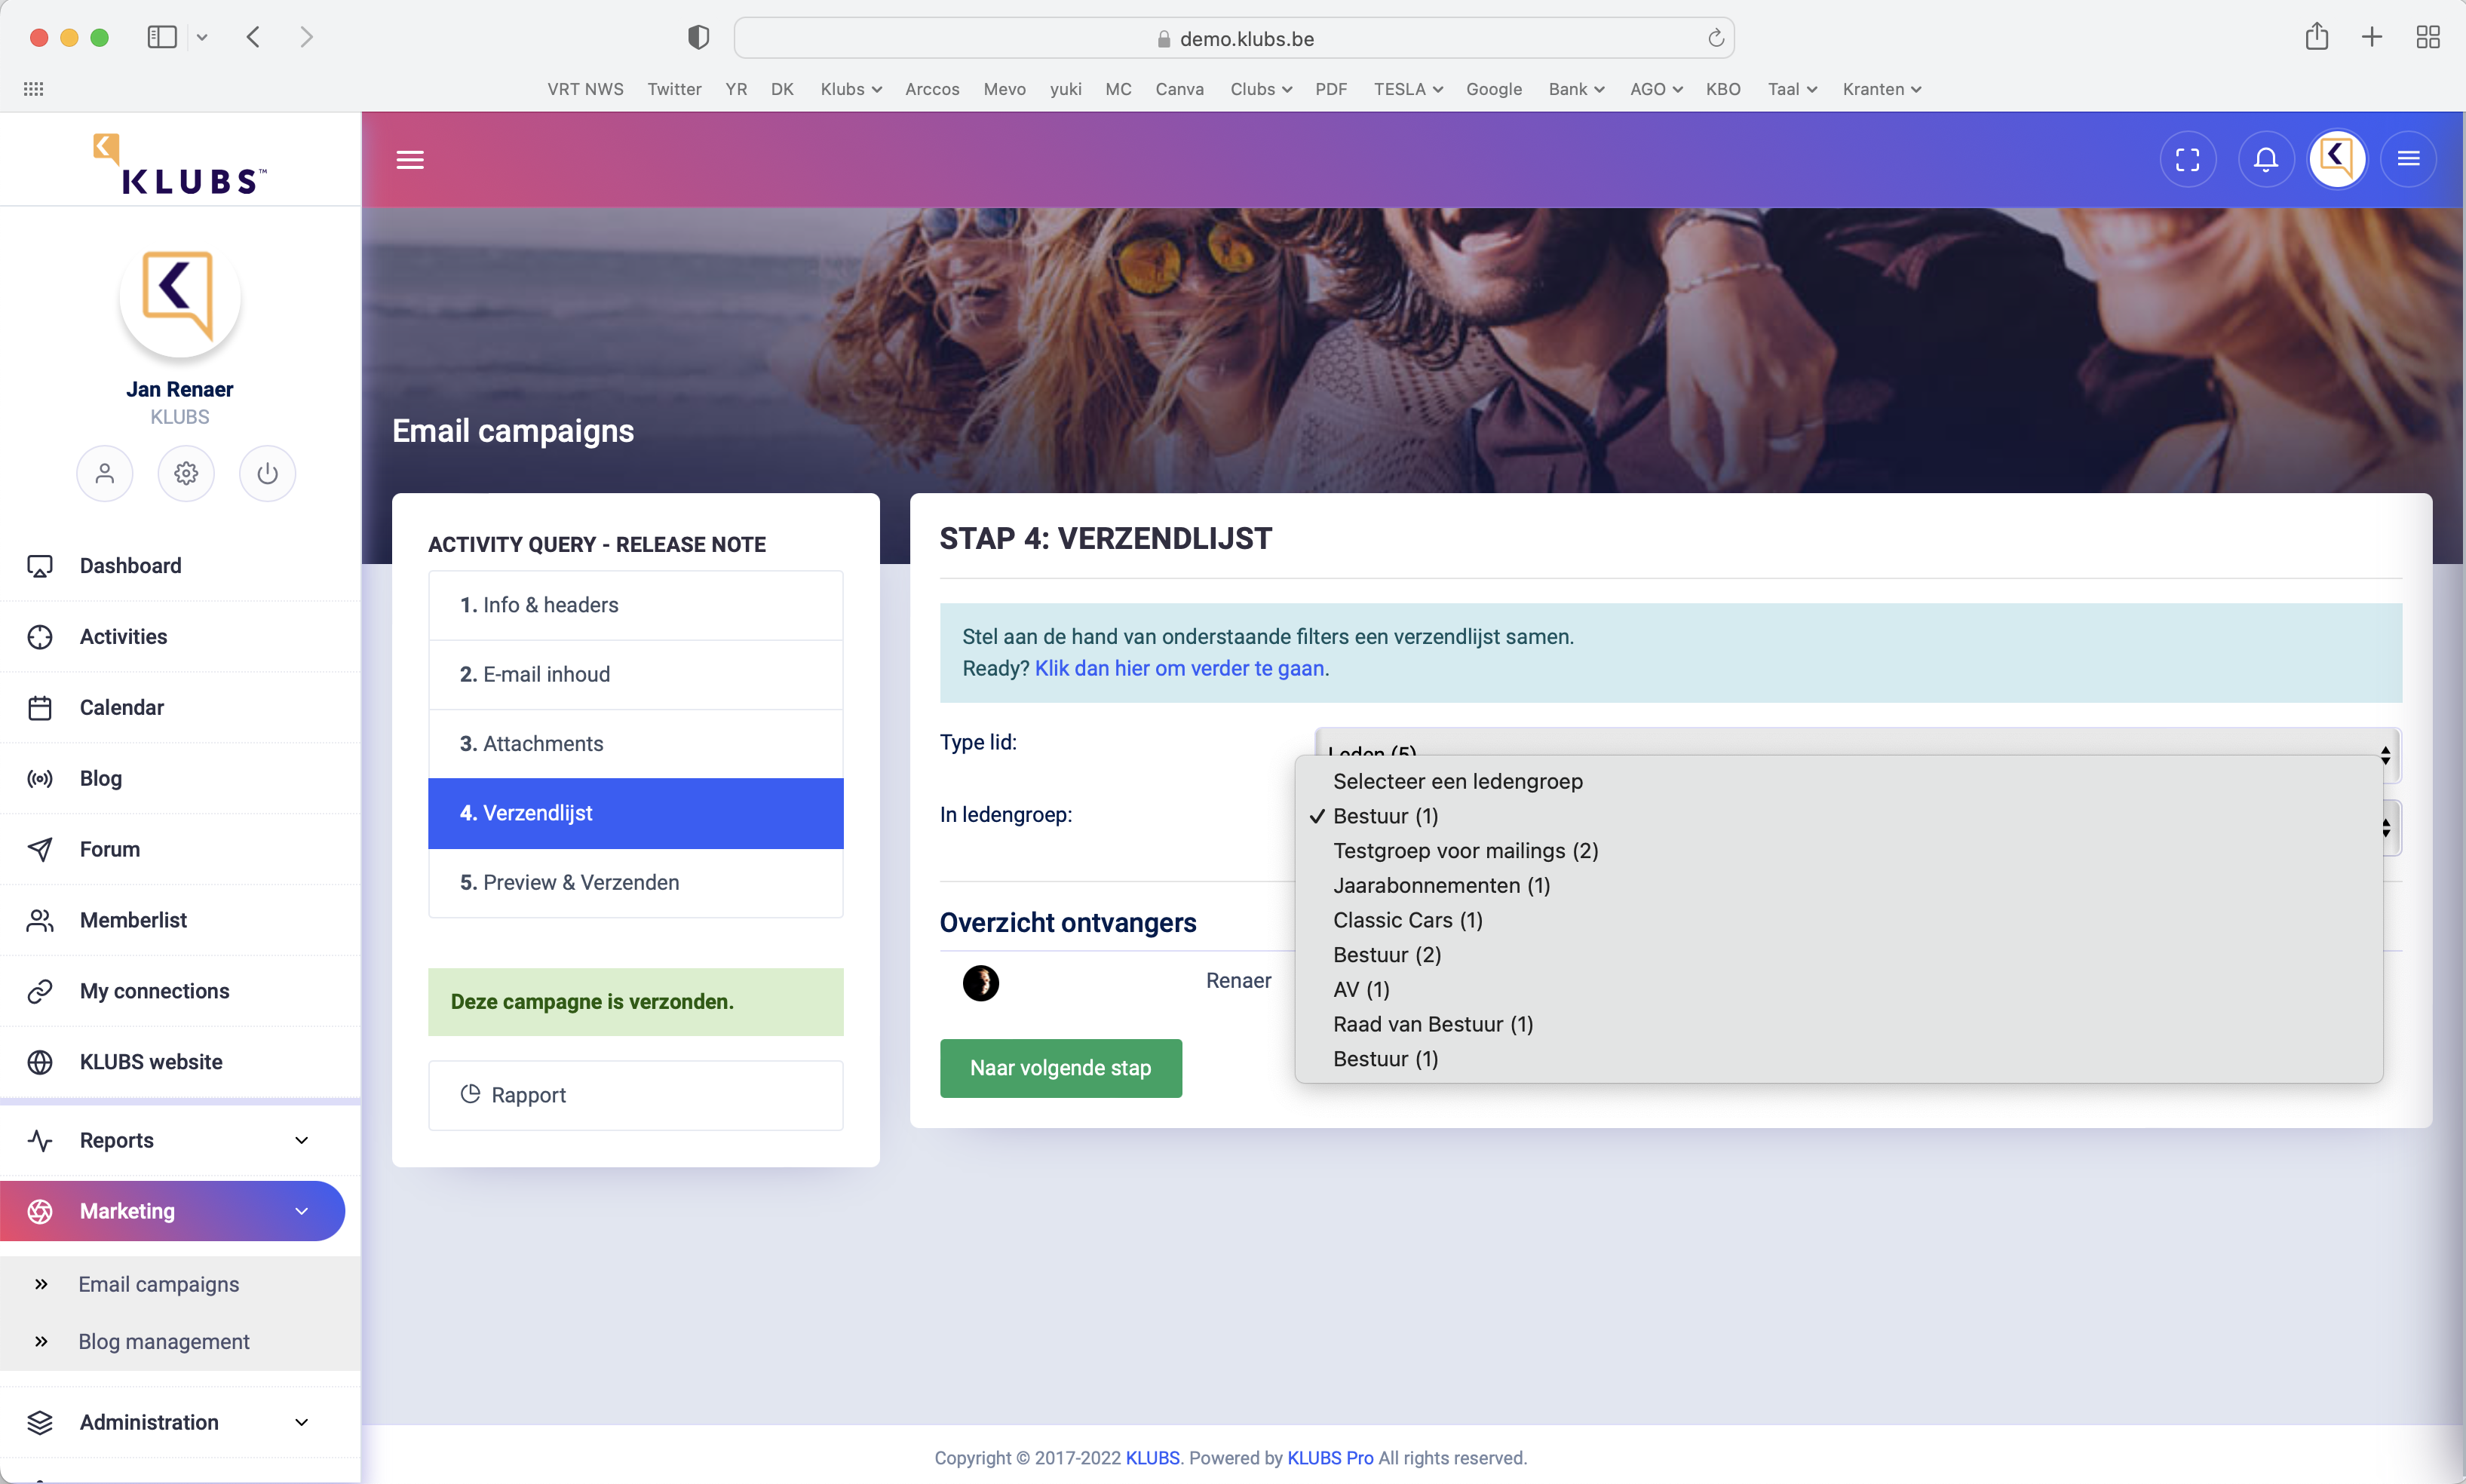The height and width of the screenshot is (1484, 2466).
Task: Click the power logout icon under Jan Renaer
Action: (x=267, y=473)
